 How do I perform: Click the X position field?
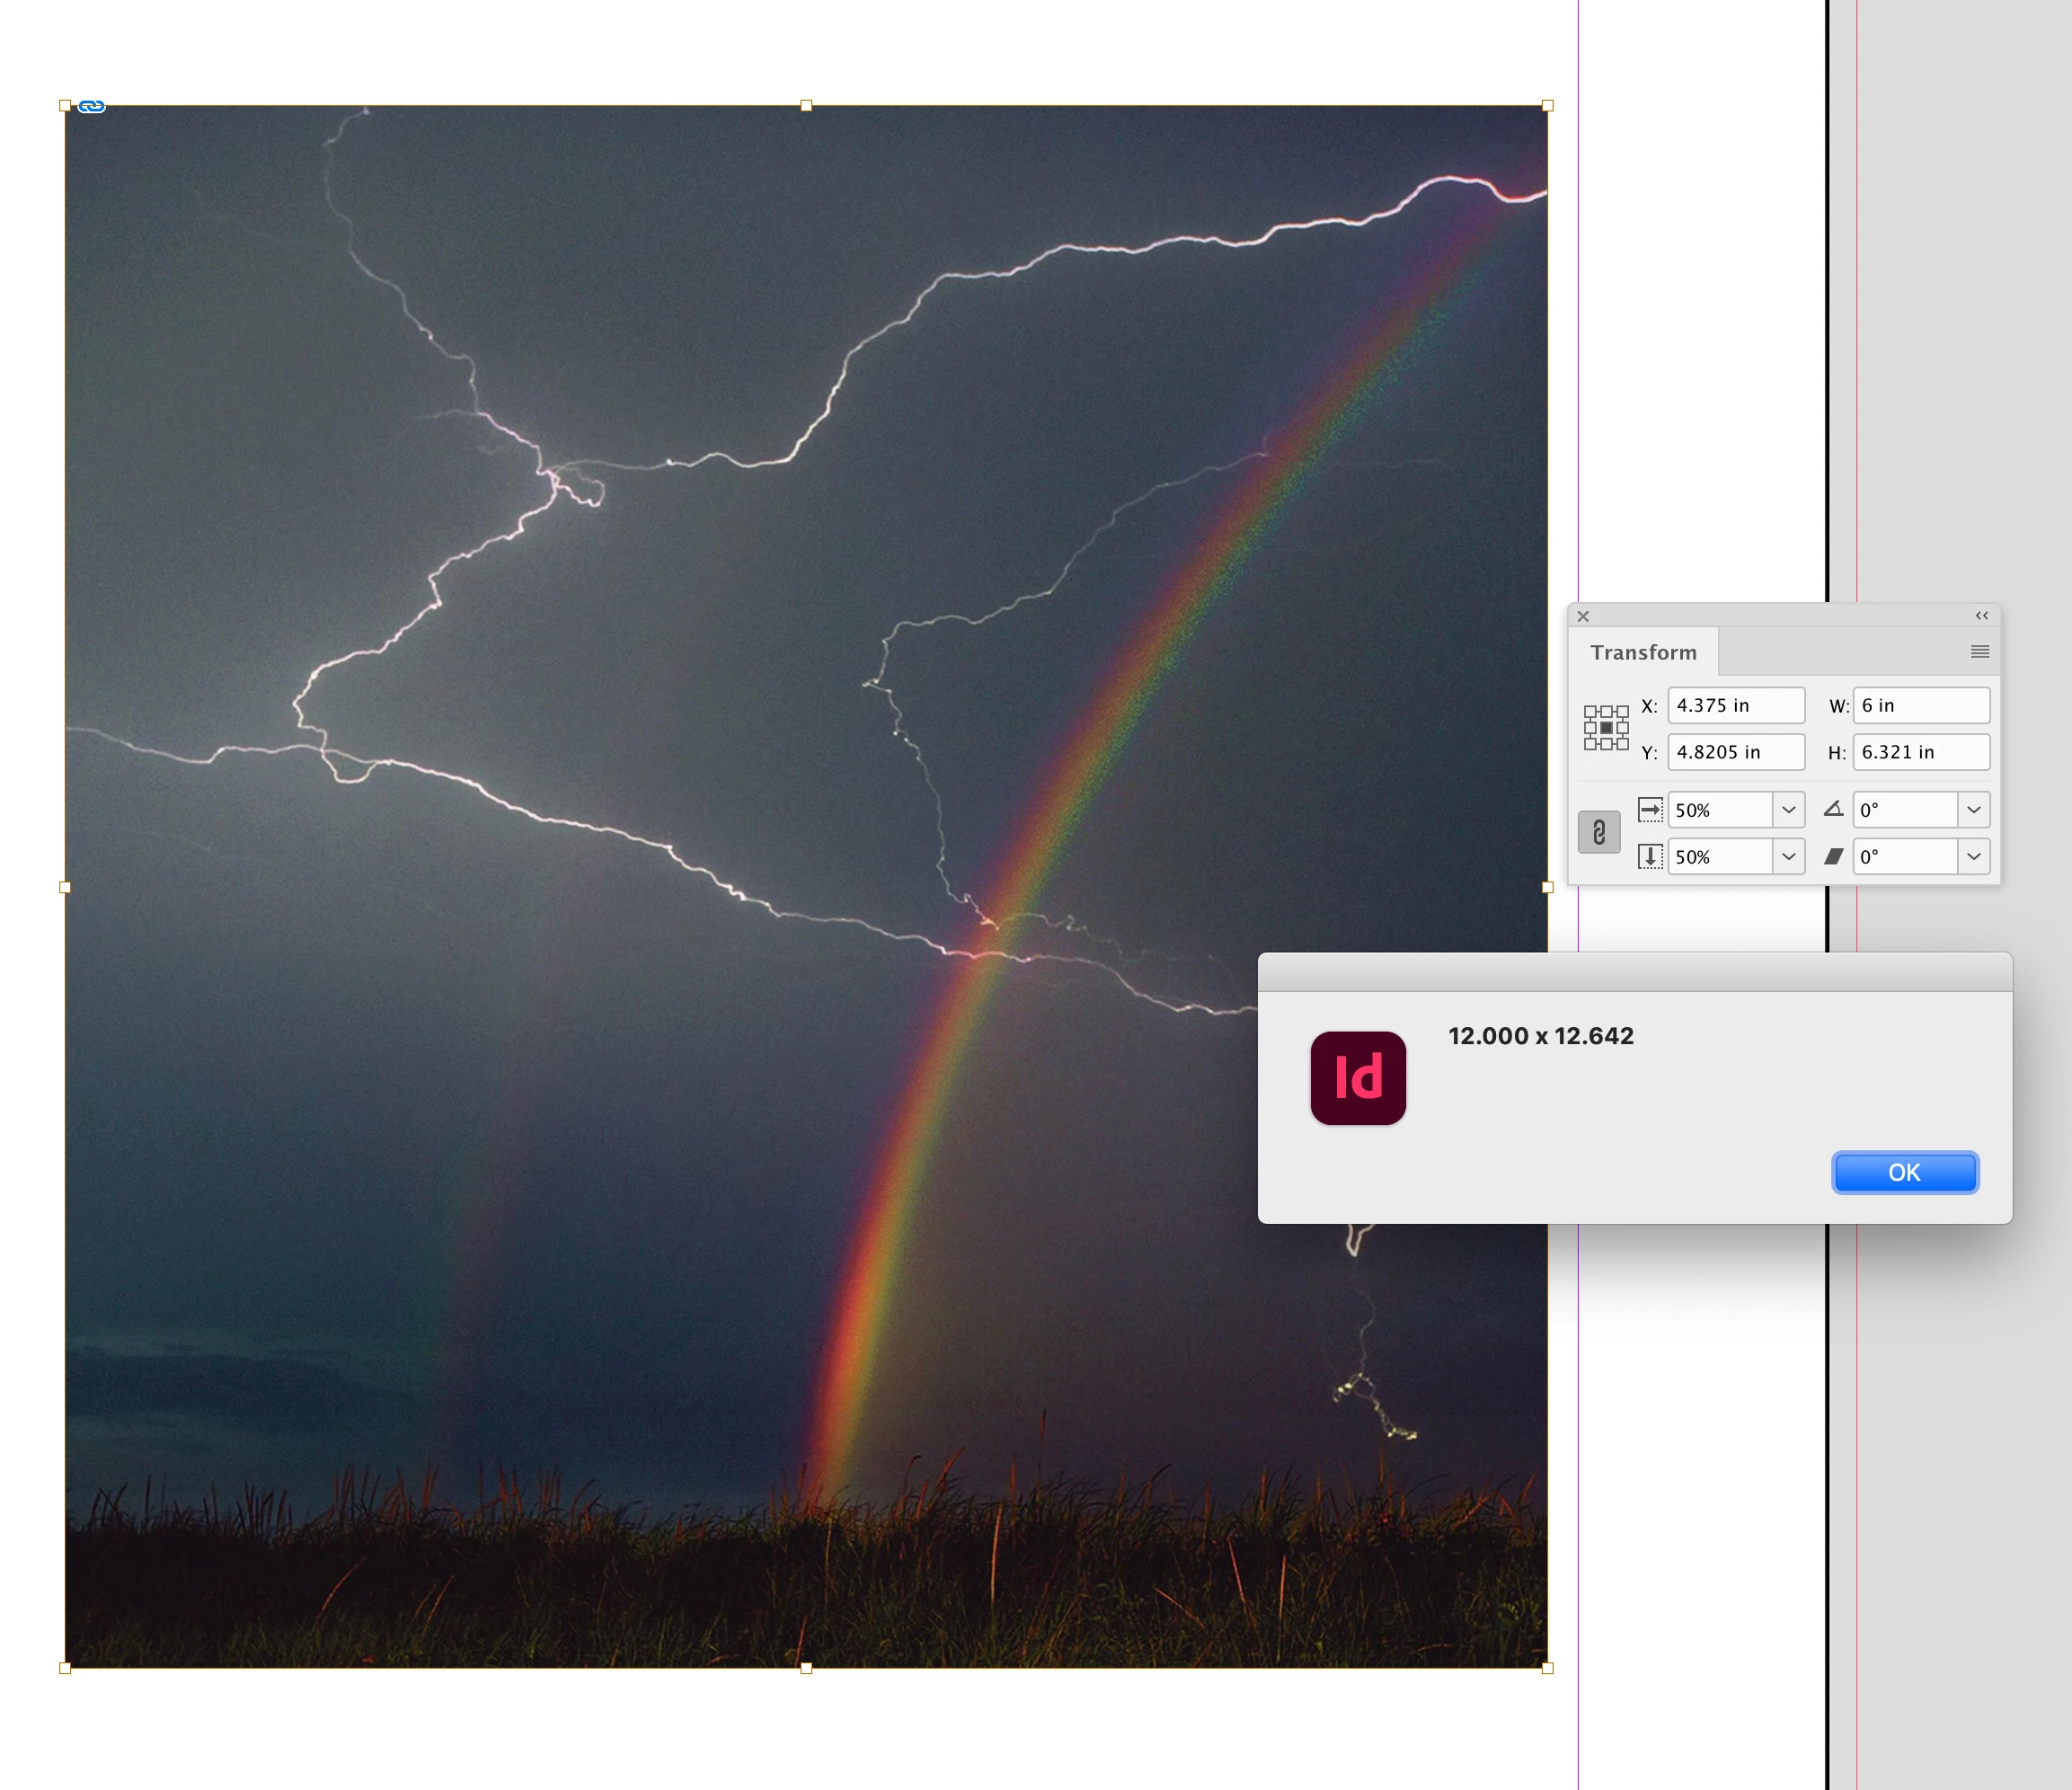[1735, 706]
